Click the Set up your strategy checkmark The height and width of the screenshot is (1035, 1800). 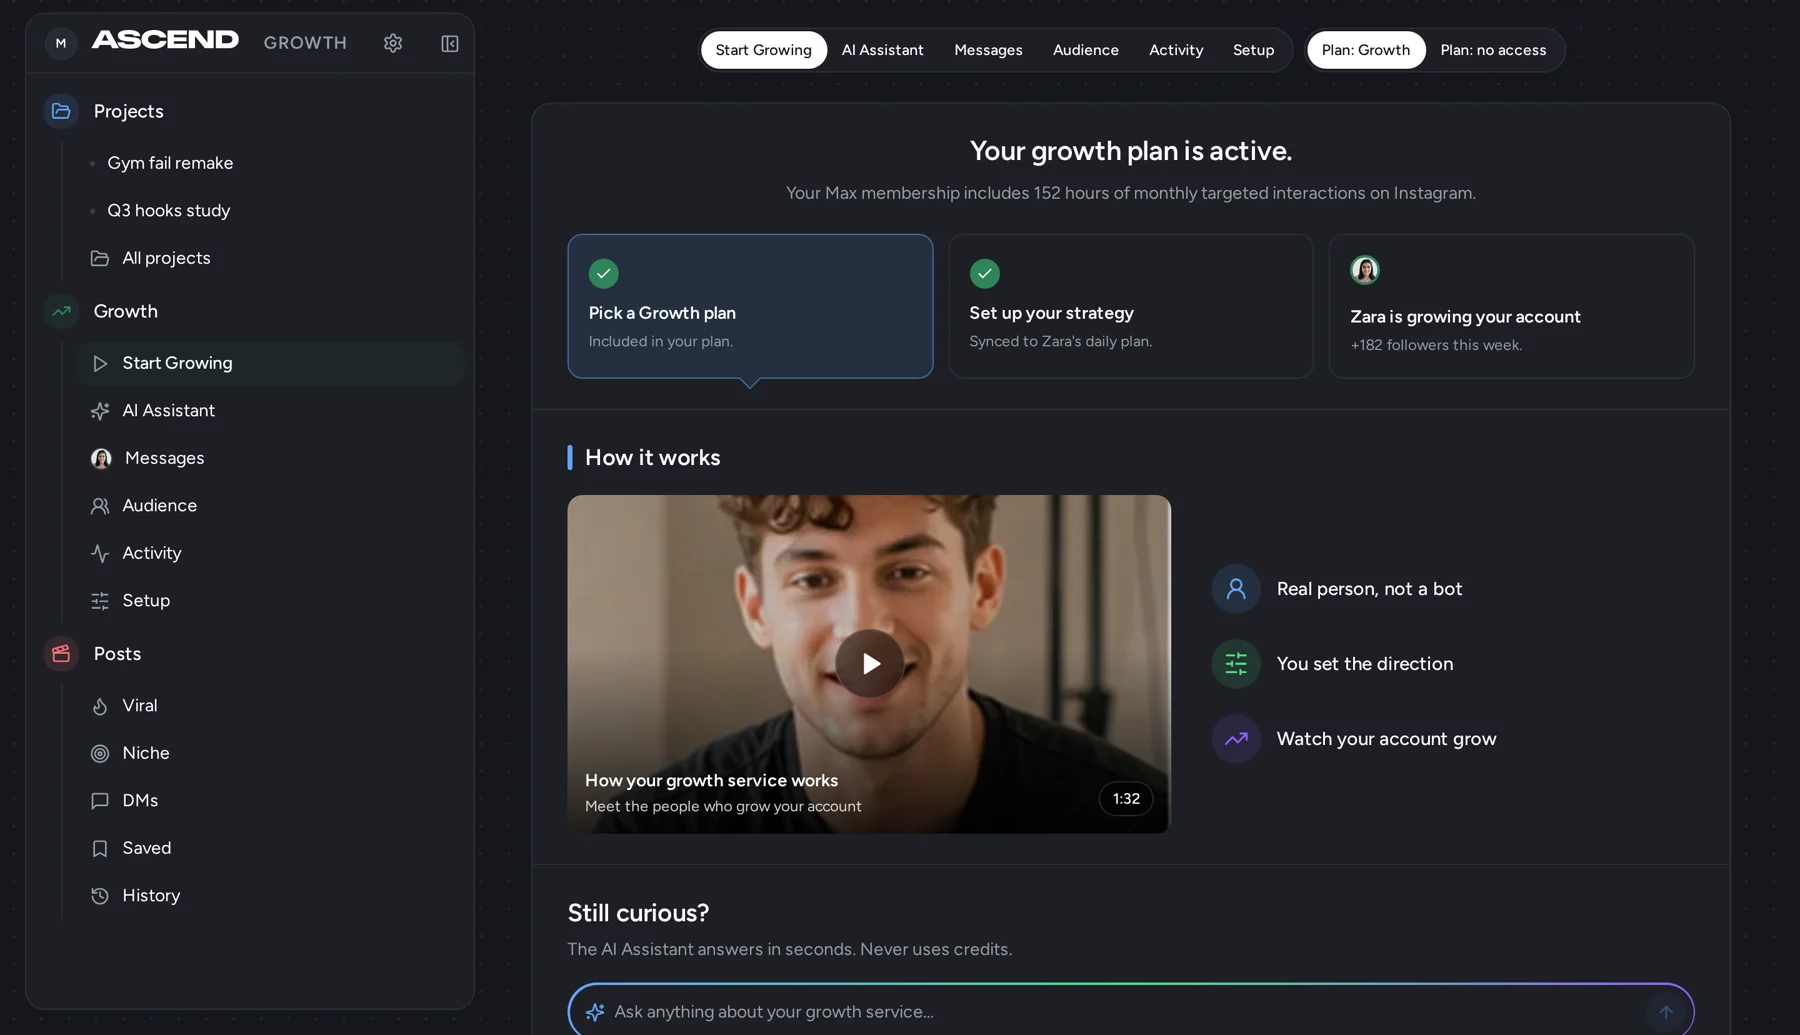pyautogui.click(x=985, y=273)
